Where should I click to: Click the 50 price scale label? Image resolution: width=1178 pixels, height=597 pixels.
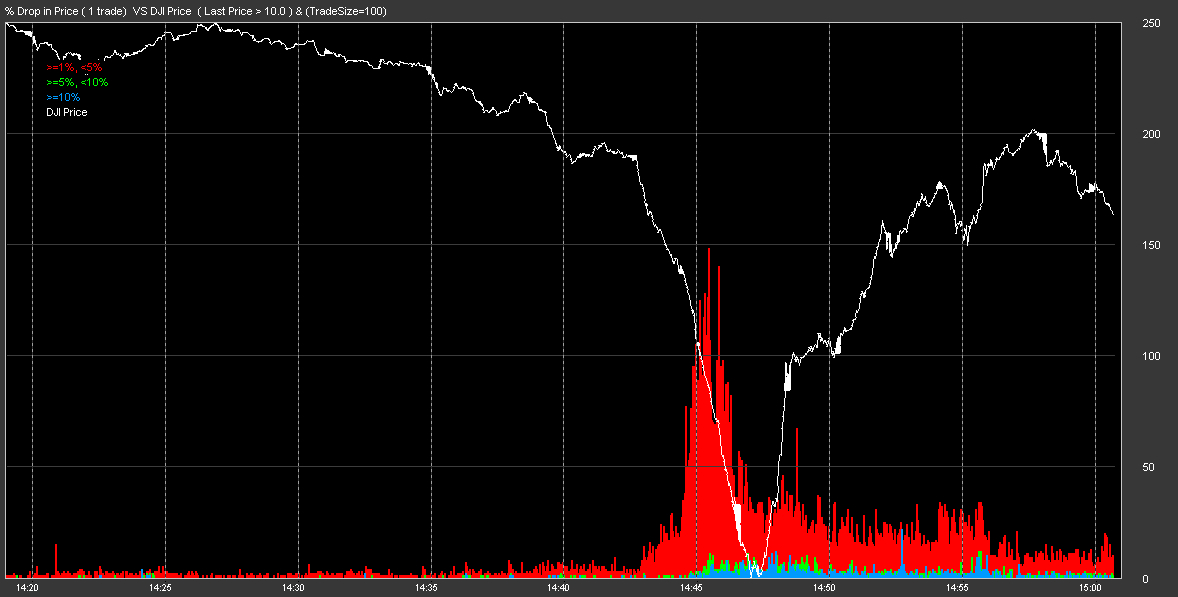click(1150, 469)
